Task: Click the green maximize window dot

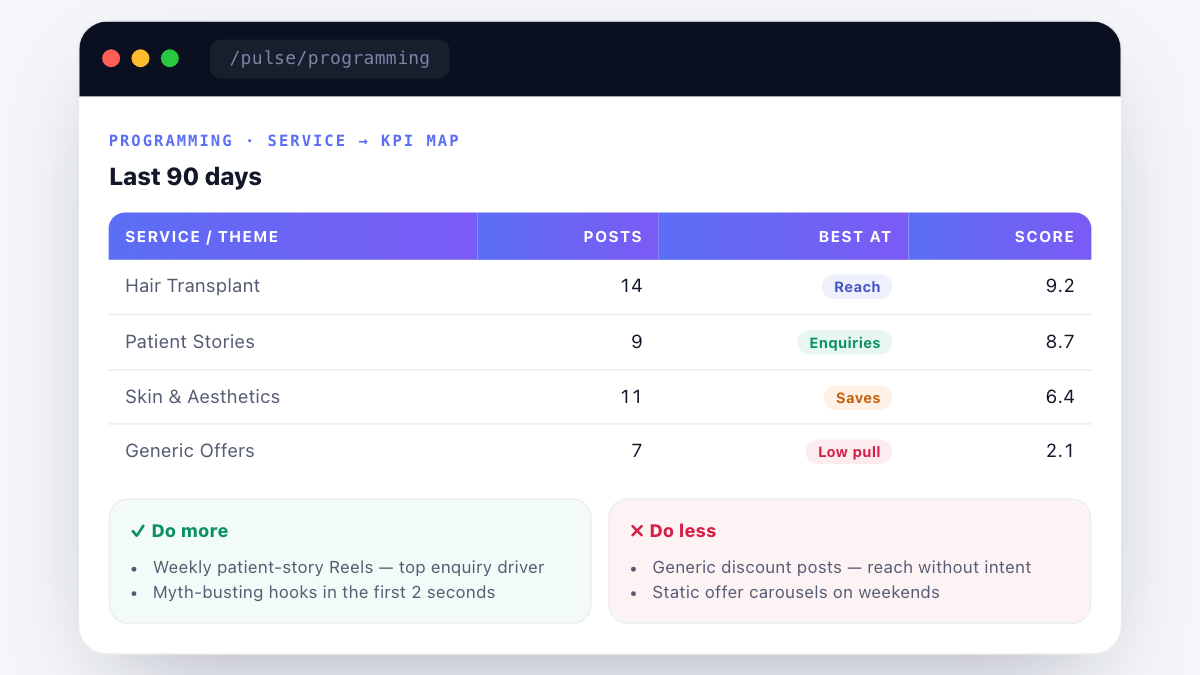Action: [170, 59]
